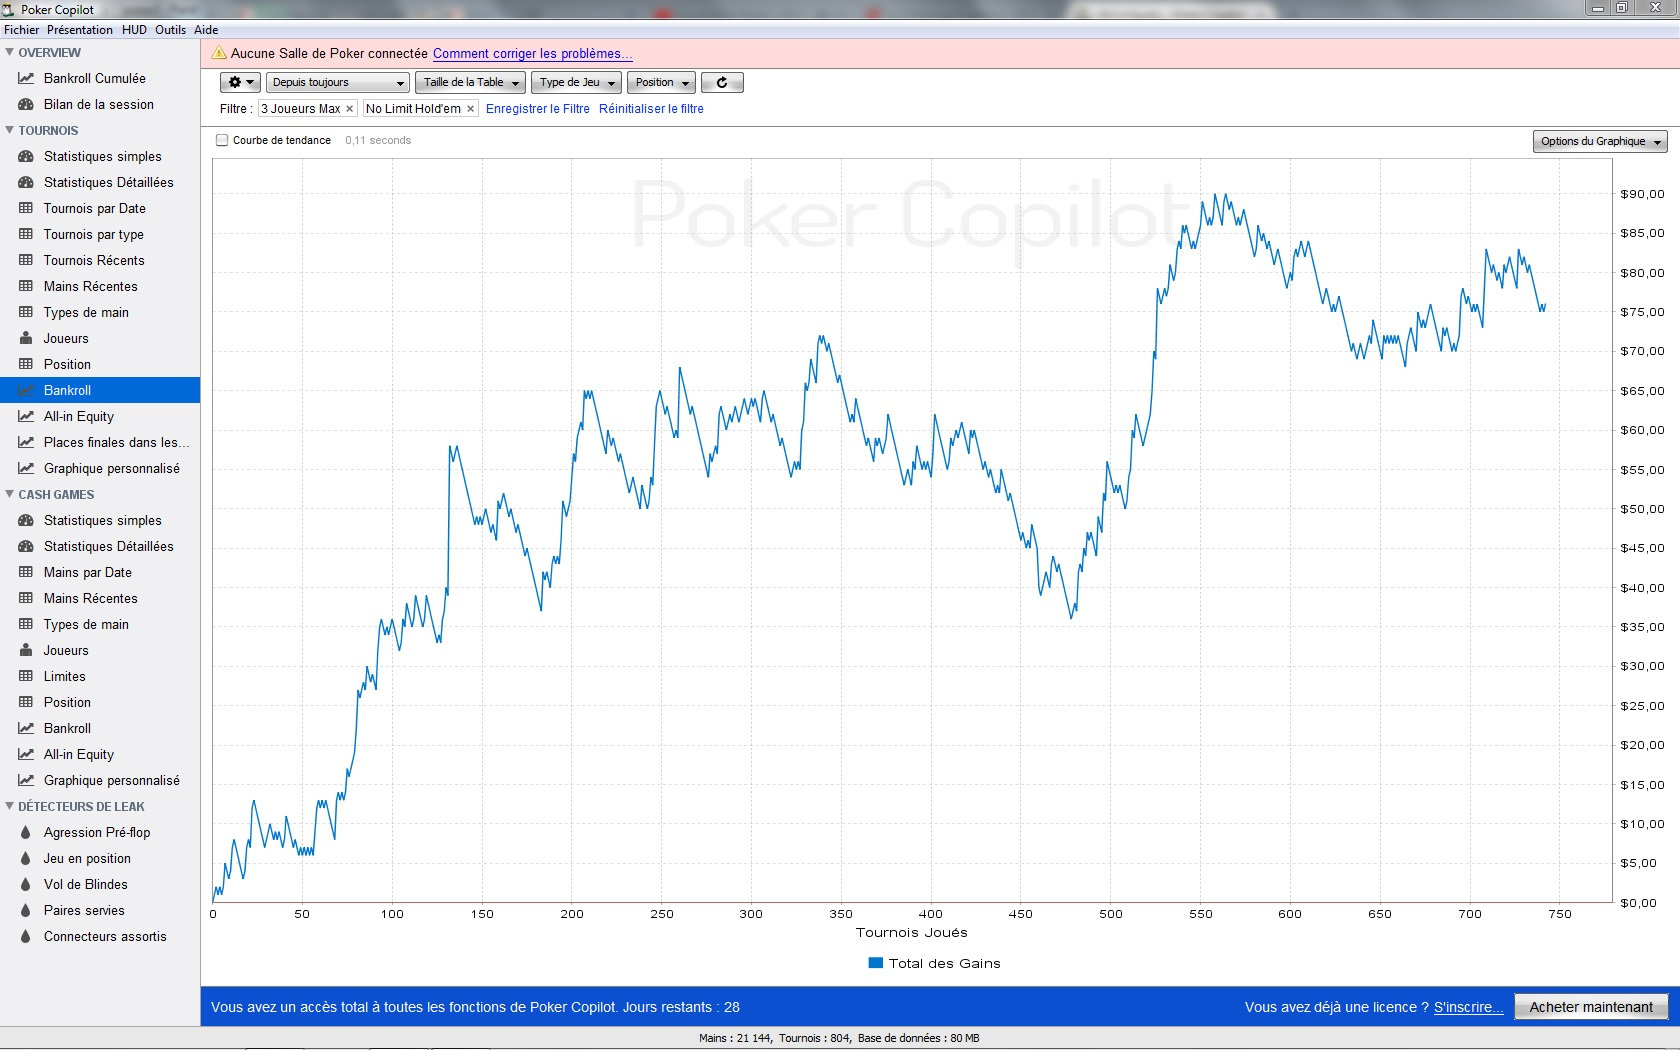
Task: Click the gauge icon beside Cash Games Statistiques simples
Action: coord(26,520)
